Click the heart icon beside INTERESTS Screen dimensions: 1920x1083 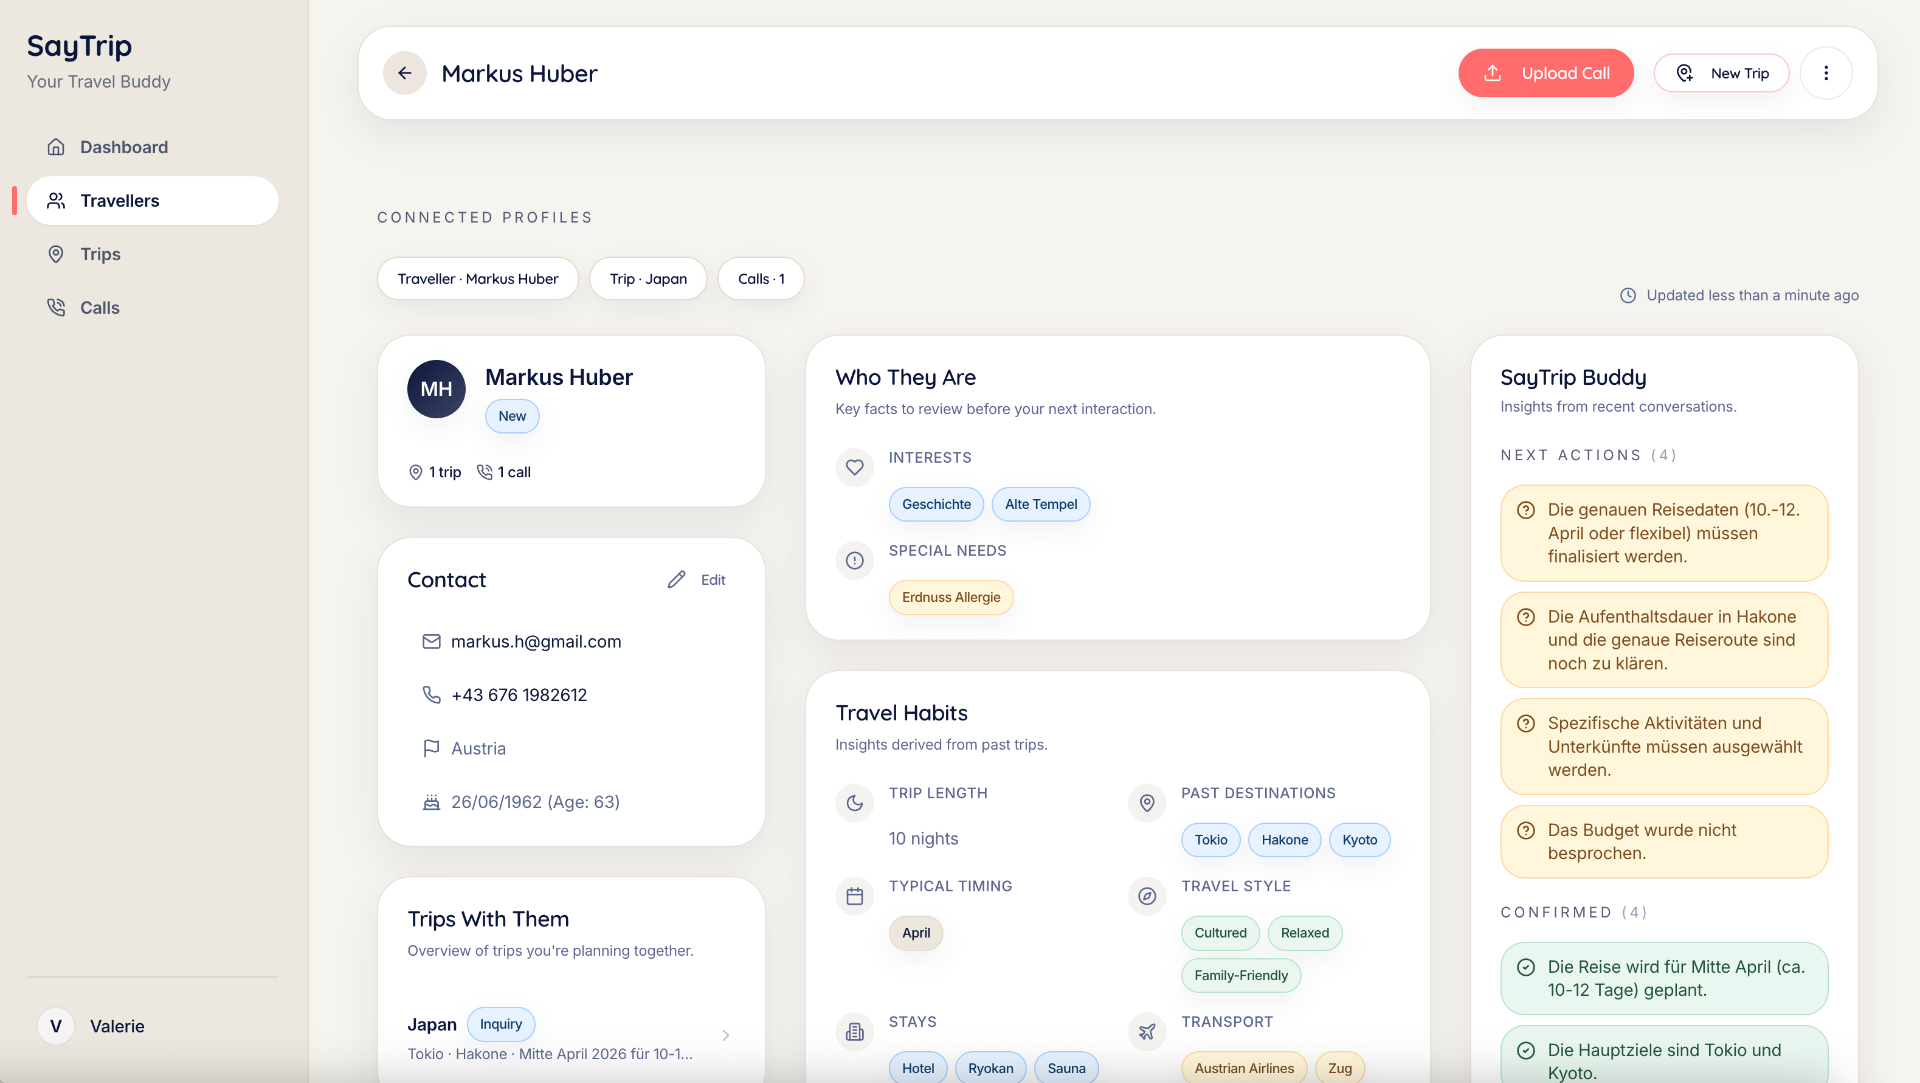[x=854, y=467]
